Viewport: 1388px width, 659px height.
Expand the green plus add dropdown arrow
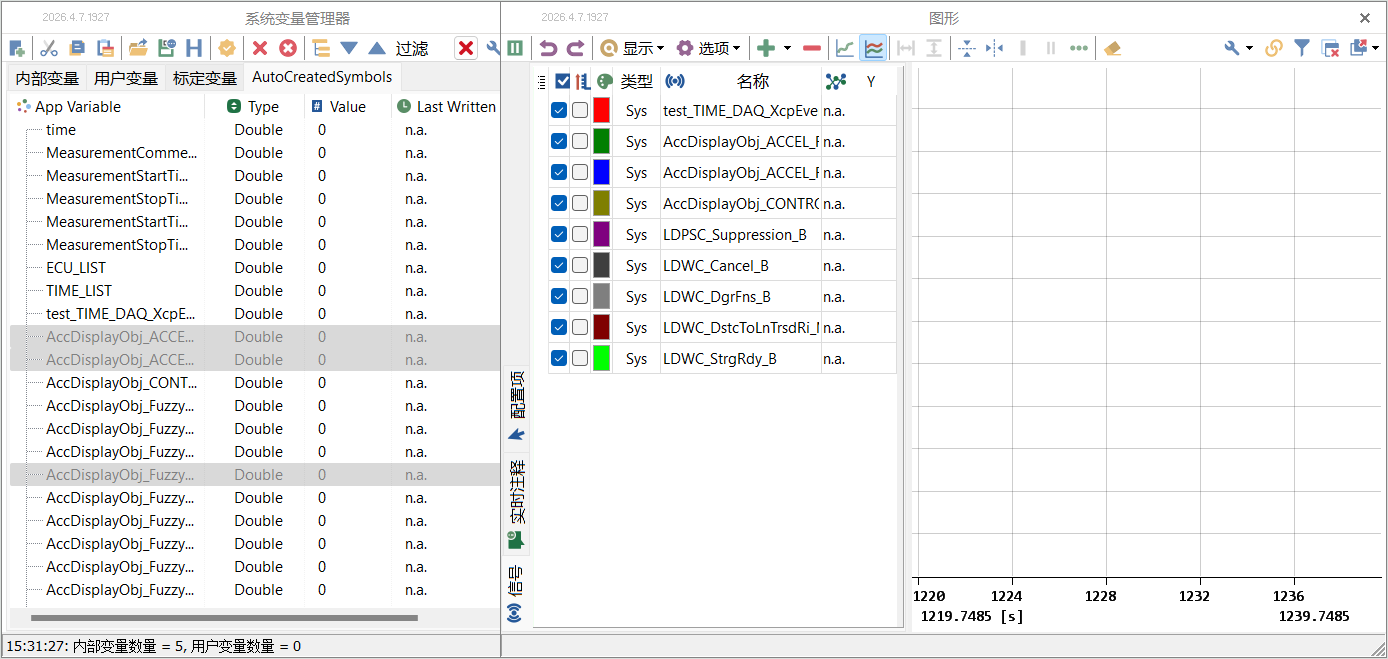point(787,48)
